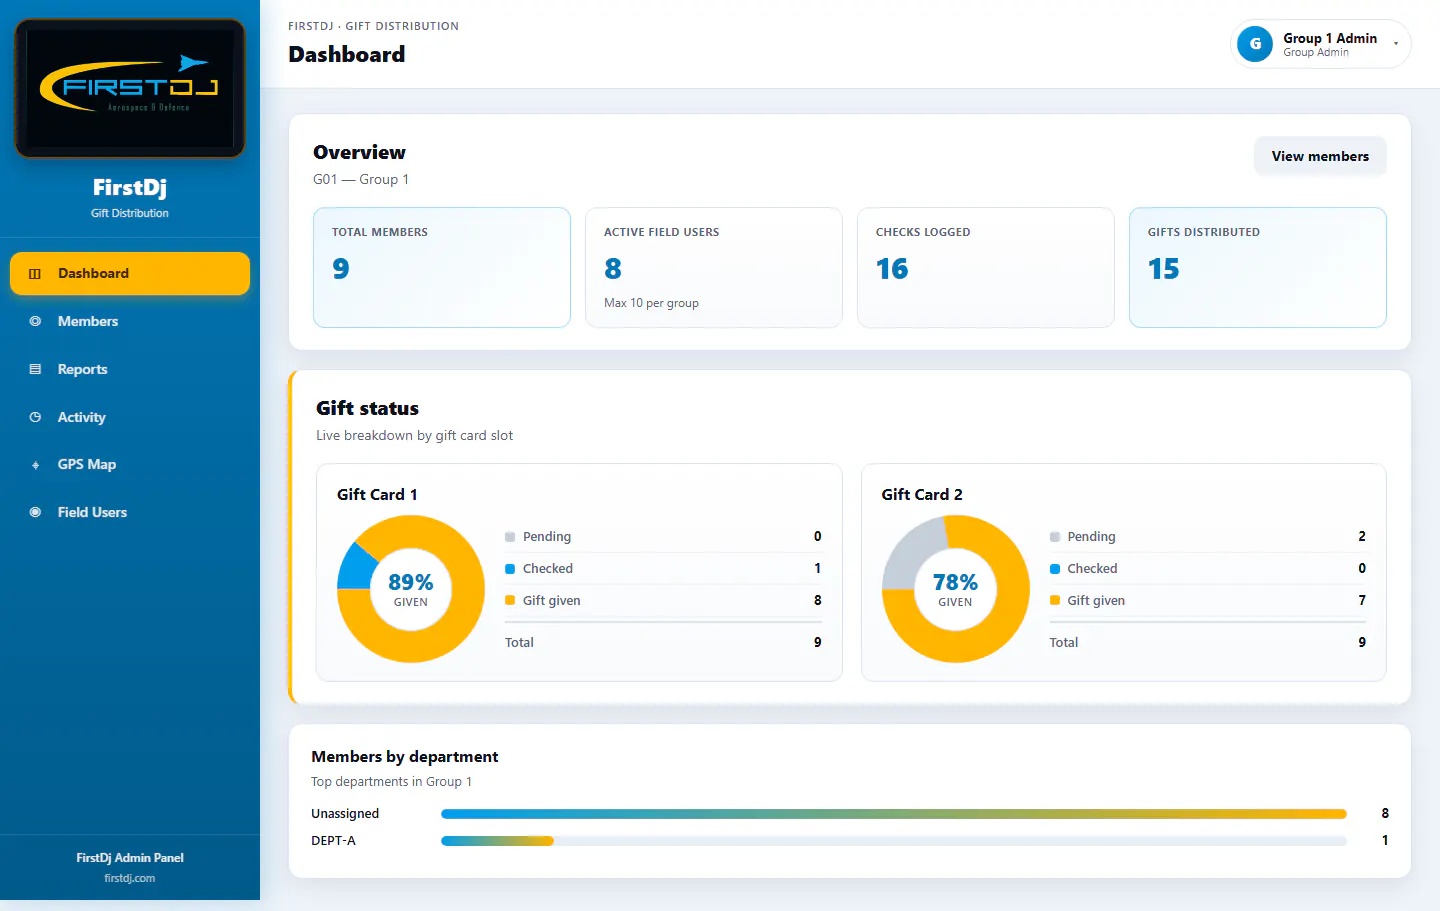Click the 'Gift Card 2' heading

[922, 494]
